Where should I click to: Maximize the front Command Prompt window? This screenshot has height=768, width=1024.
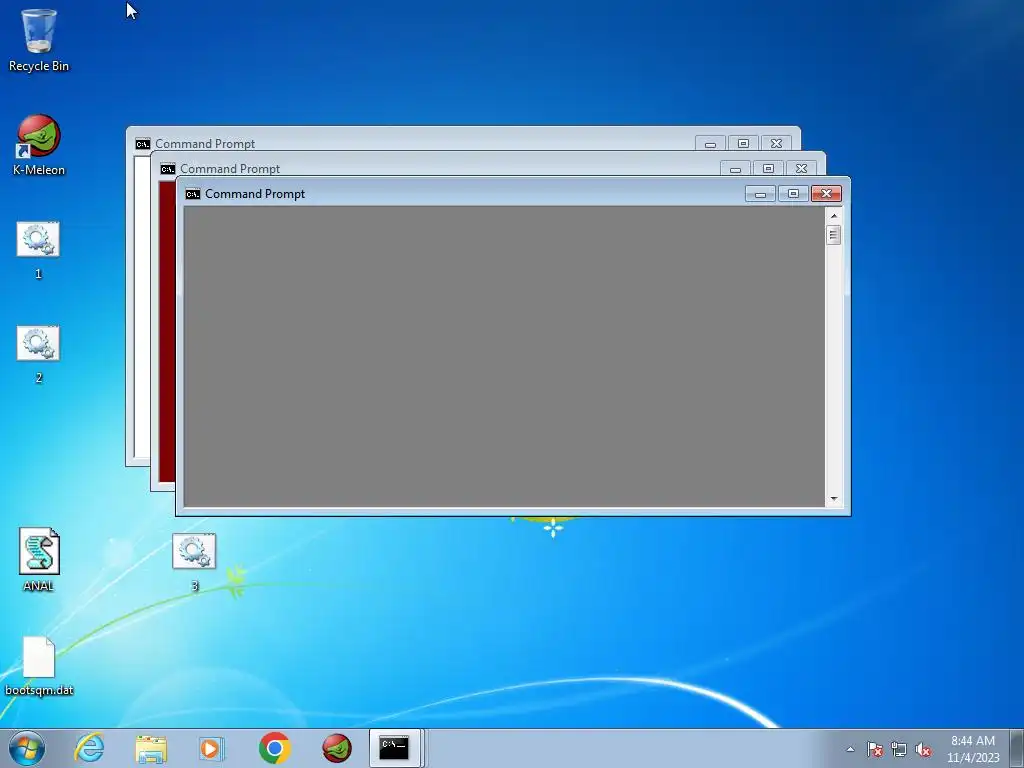click(793, 194)
